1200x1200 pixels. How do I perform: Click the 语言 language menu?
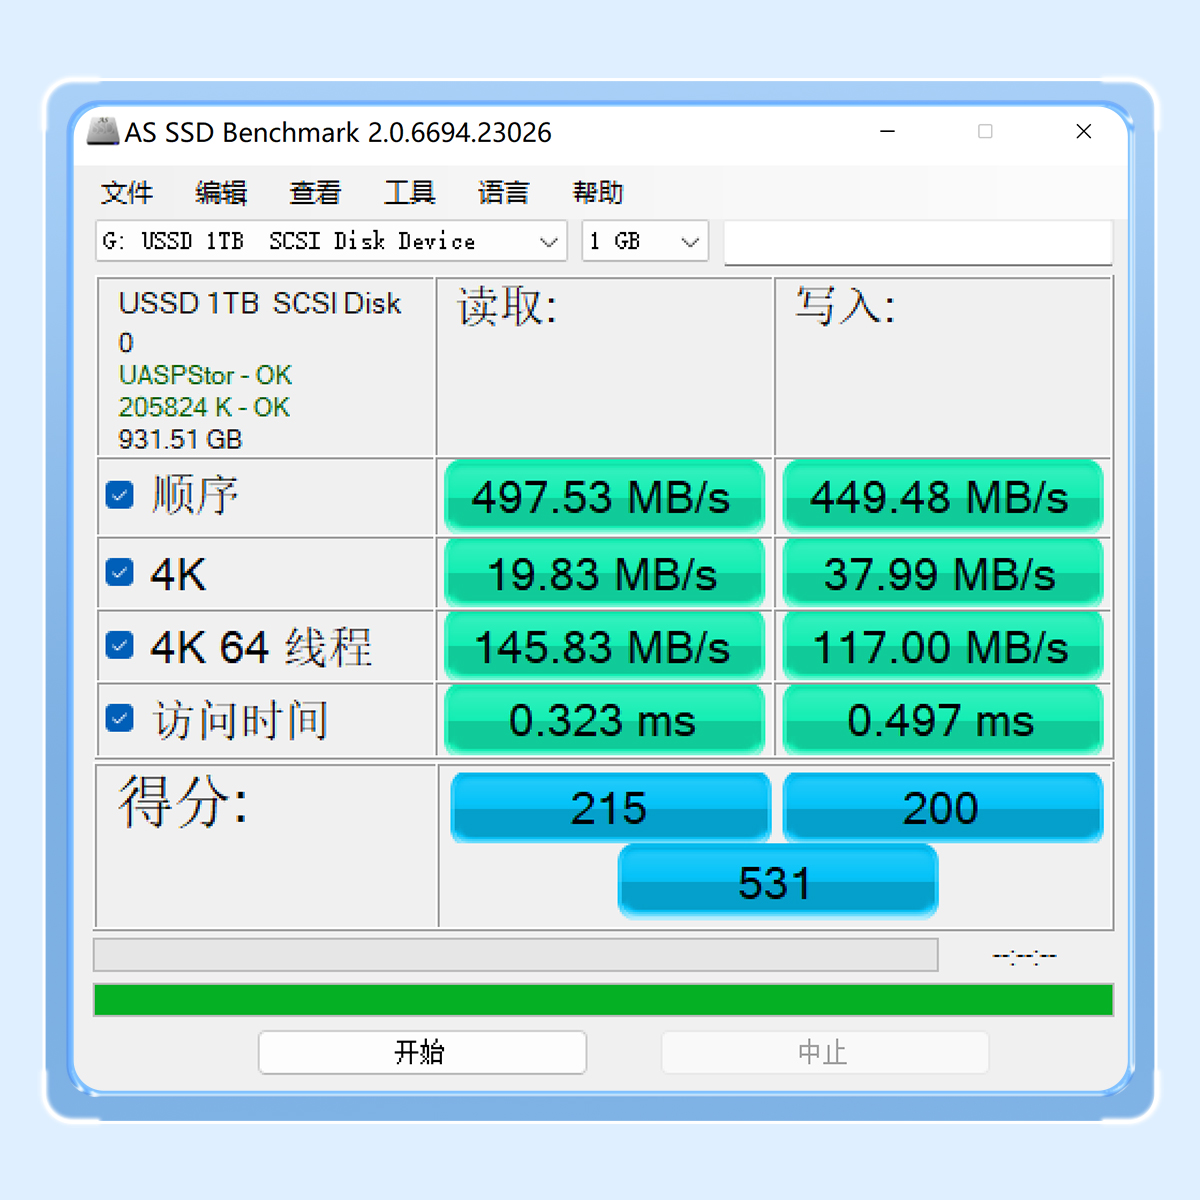click(503, 192)
